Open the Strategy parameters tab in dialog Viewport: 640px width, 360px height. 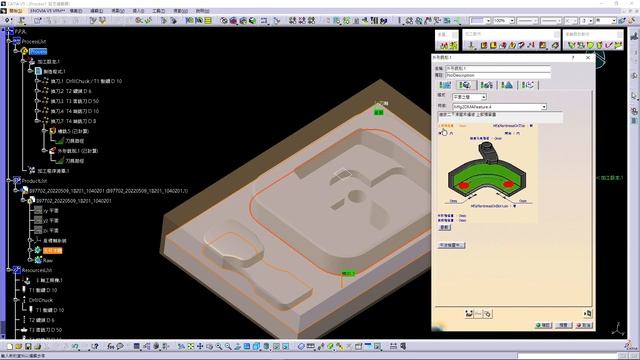click(x=445, y=85)
